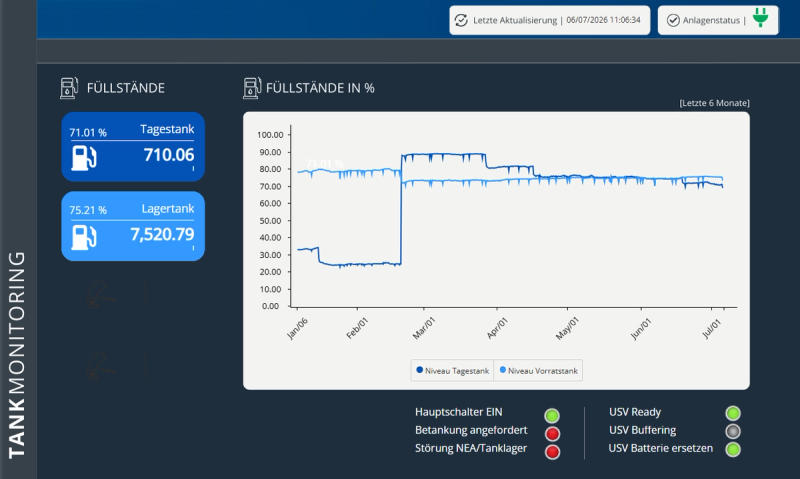Image resolution: width=800 pixels, height=479 pixels.
Task: Click the Hauptschalter EIN label
Action: 459,412
